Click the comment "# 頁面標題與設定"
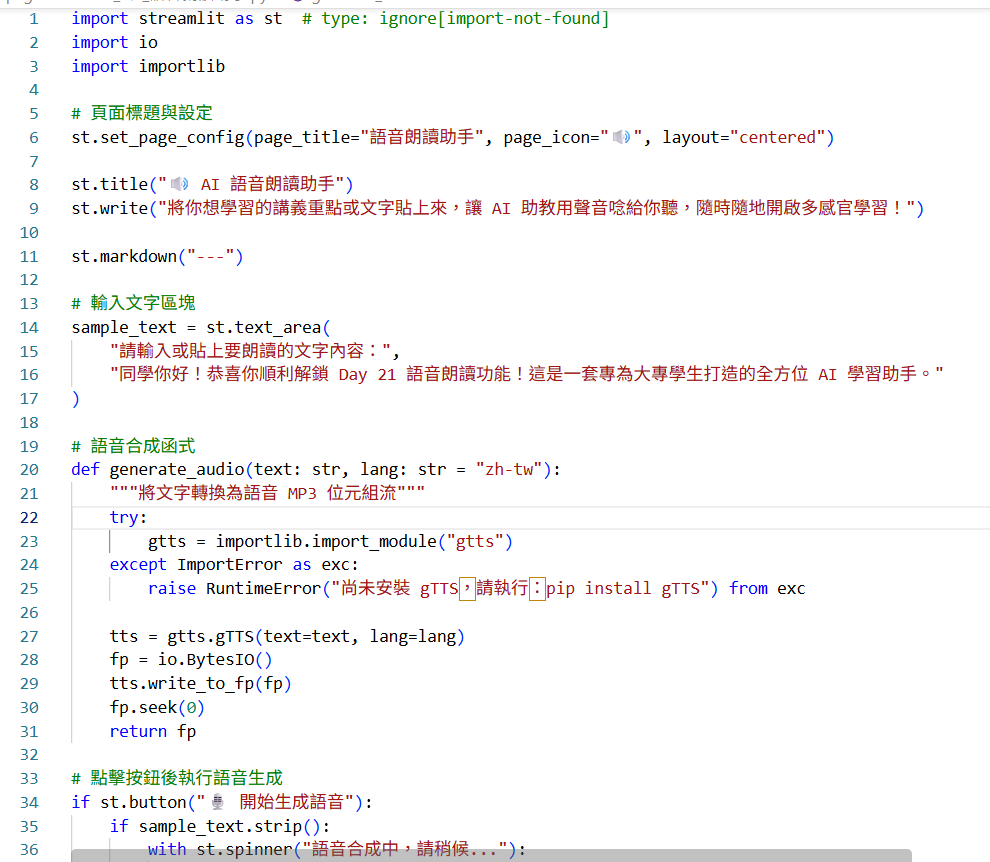 [x=142, y=113]
